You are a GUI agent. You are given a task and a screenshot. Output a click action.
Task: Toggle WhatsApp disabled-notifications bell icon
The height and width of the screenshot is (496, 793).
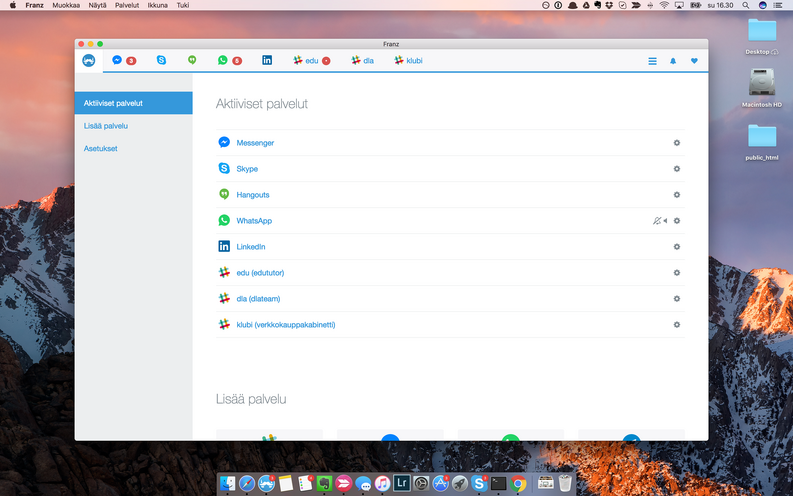point(656,221)
